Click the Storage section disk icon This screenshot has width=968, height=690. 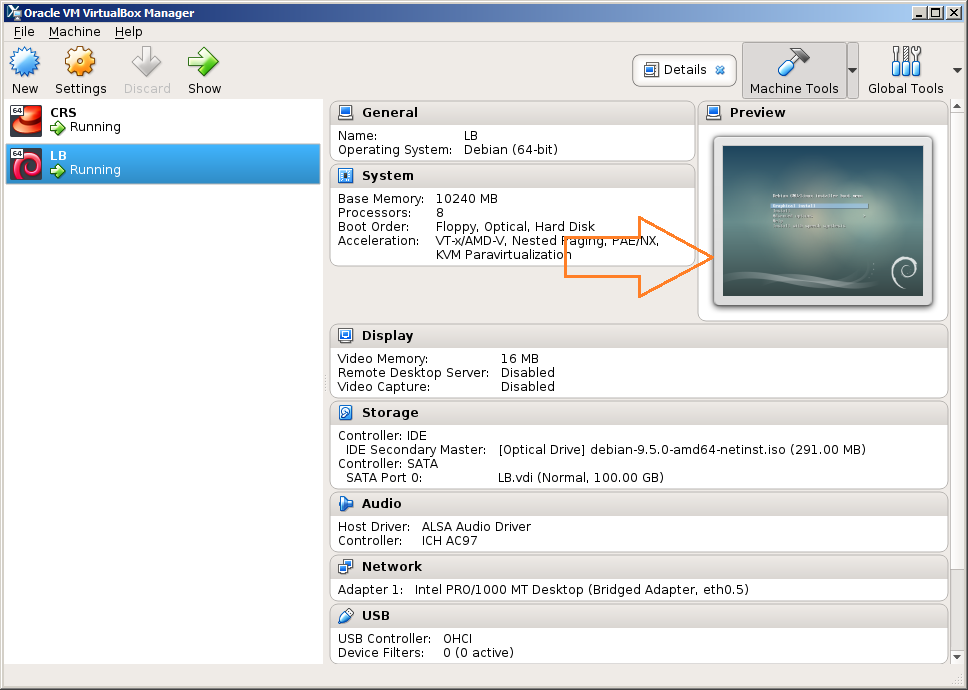(346, 412)
